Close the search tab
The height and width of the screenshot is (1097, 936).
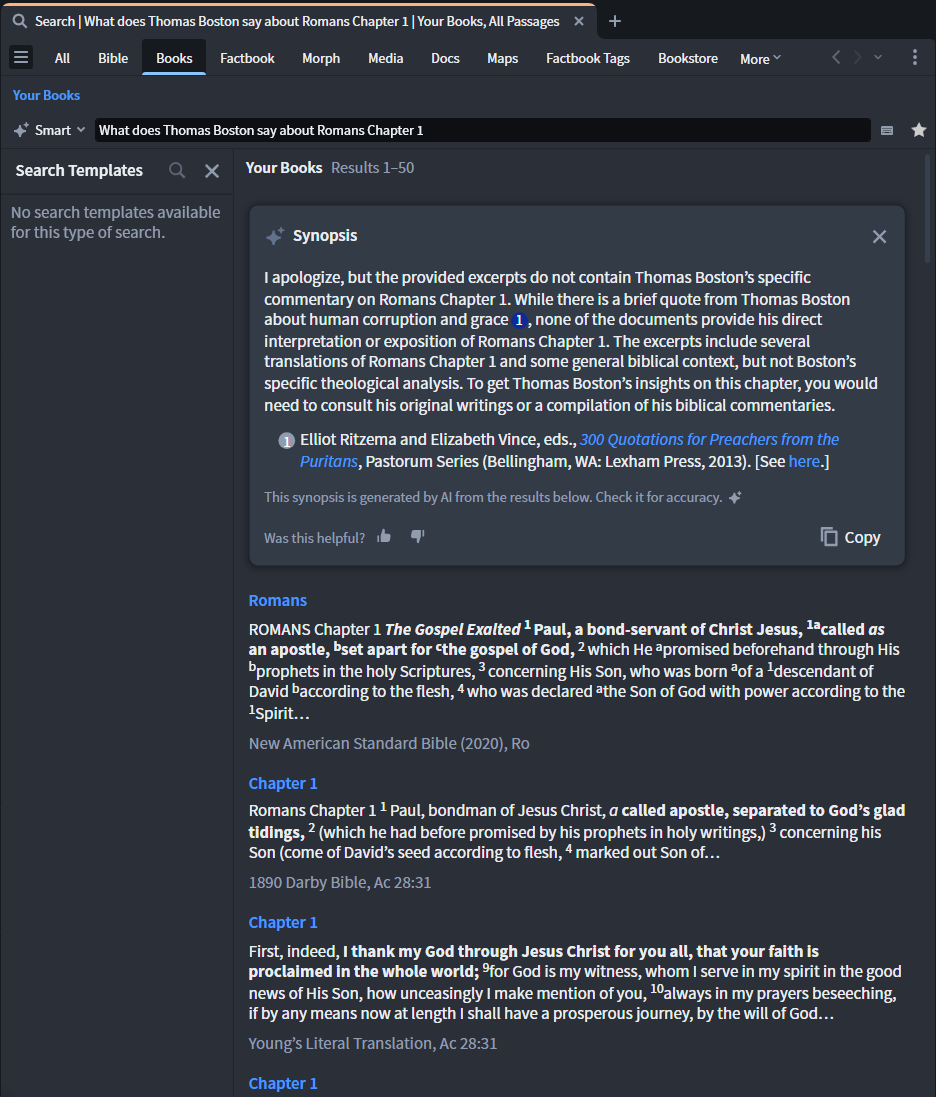[579, 22]
